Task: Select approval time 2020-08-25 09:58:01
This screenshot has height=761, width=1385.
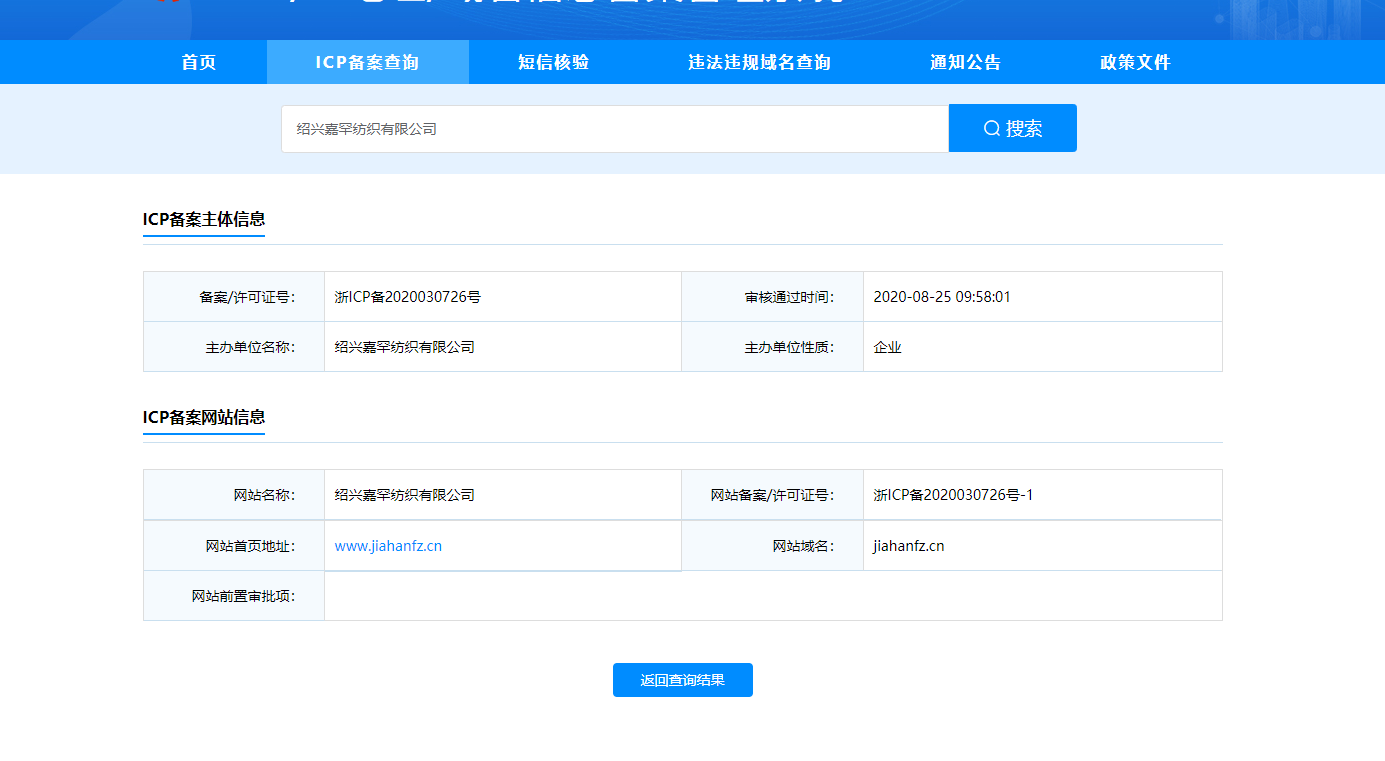Action: 942,297
